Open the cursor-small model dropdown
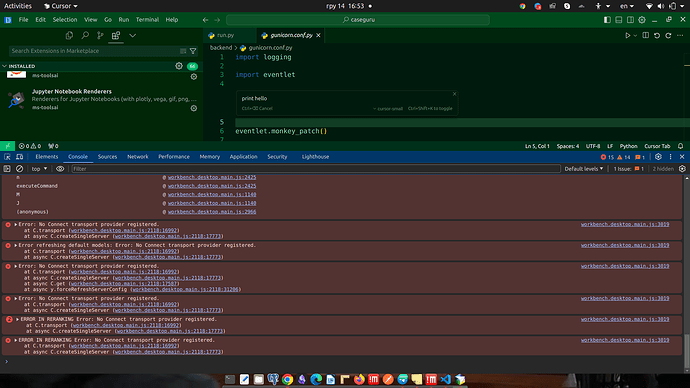The width and height of the screenshot is (690, 388). tap(388, 109)
